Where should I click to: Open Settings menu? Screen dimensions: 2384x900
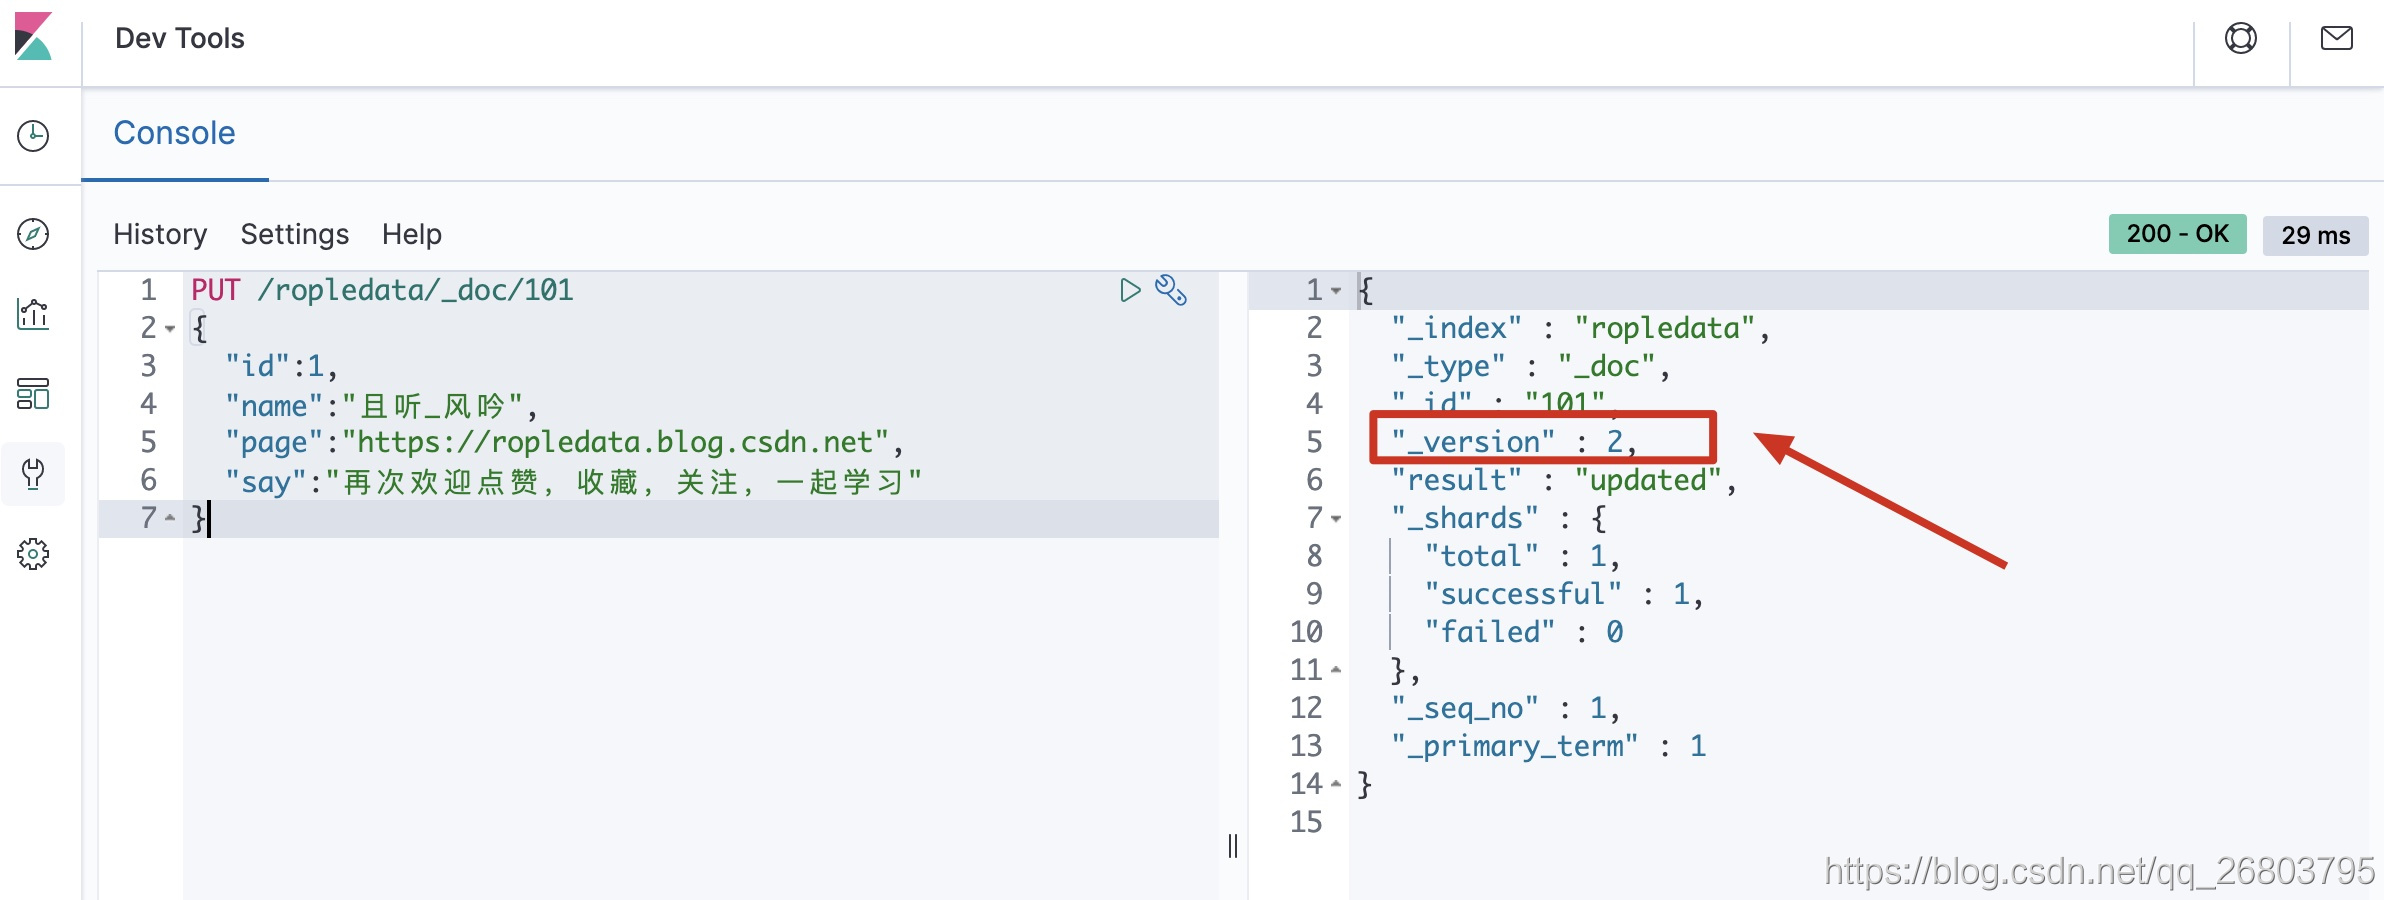click(x=295, y=234)
